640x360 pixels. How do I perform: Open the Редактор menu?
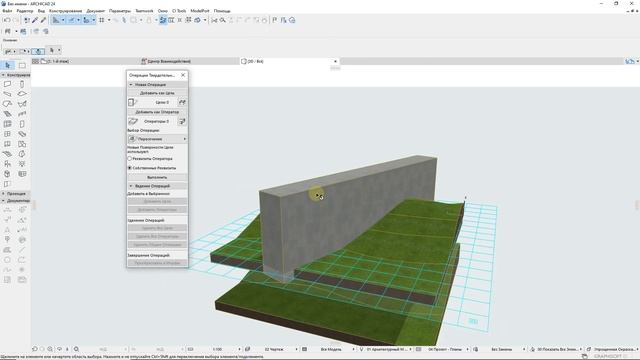coord(25,11)
